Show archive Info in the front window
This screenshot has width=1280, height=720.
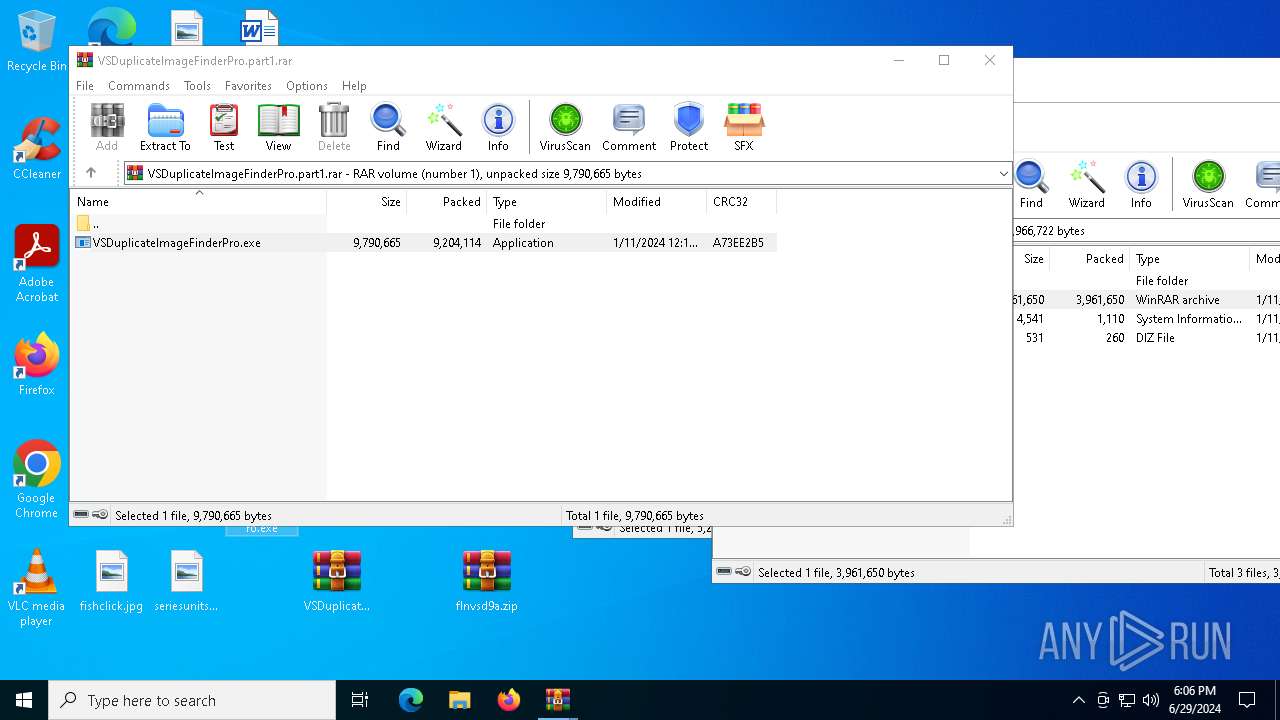498,127
